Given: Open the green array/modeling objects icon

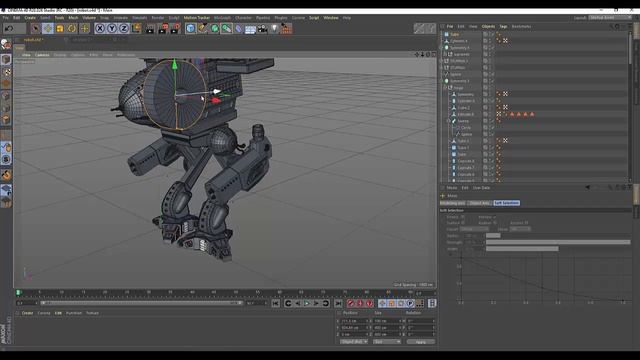Looking at the screenshot, I should (227, 28).
